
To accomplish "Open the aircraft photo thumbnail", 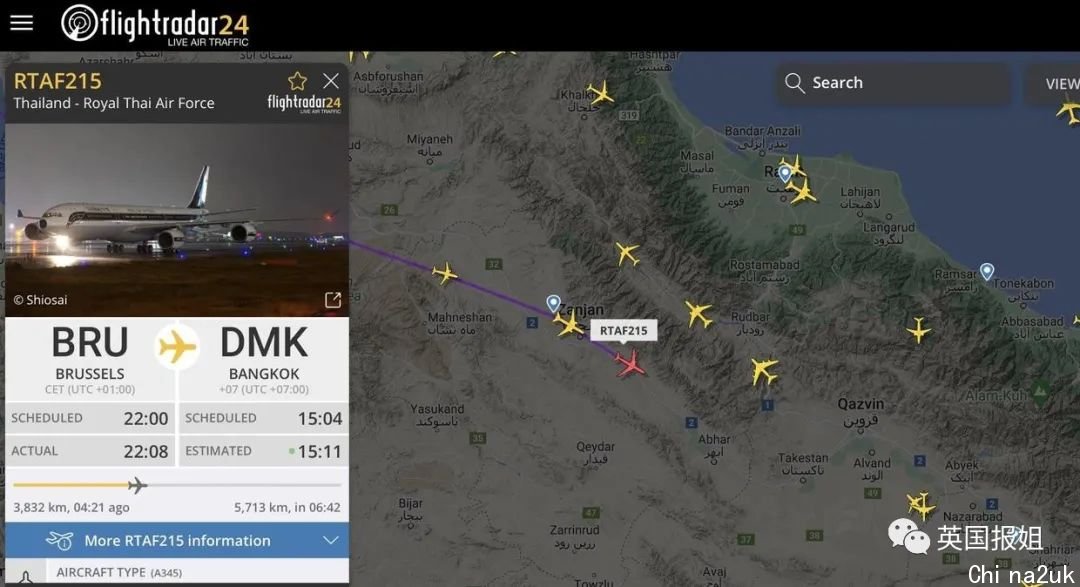I will 177,220.
